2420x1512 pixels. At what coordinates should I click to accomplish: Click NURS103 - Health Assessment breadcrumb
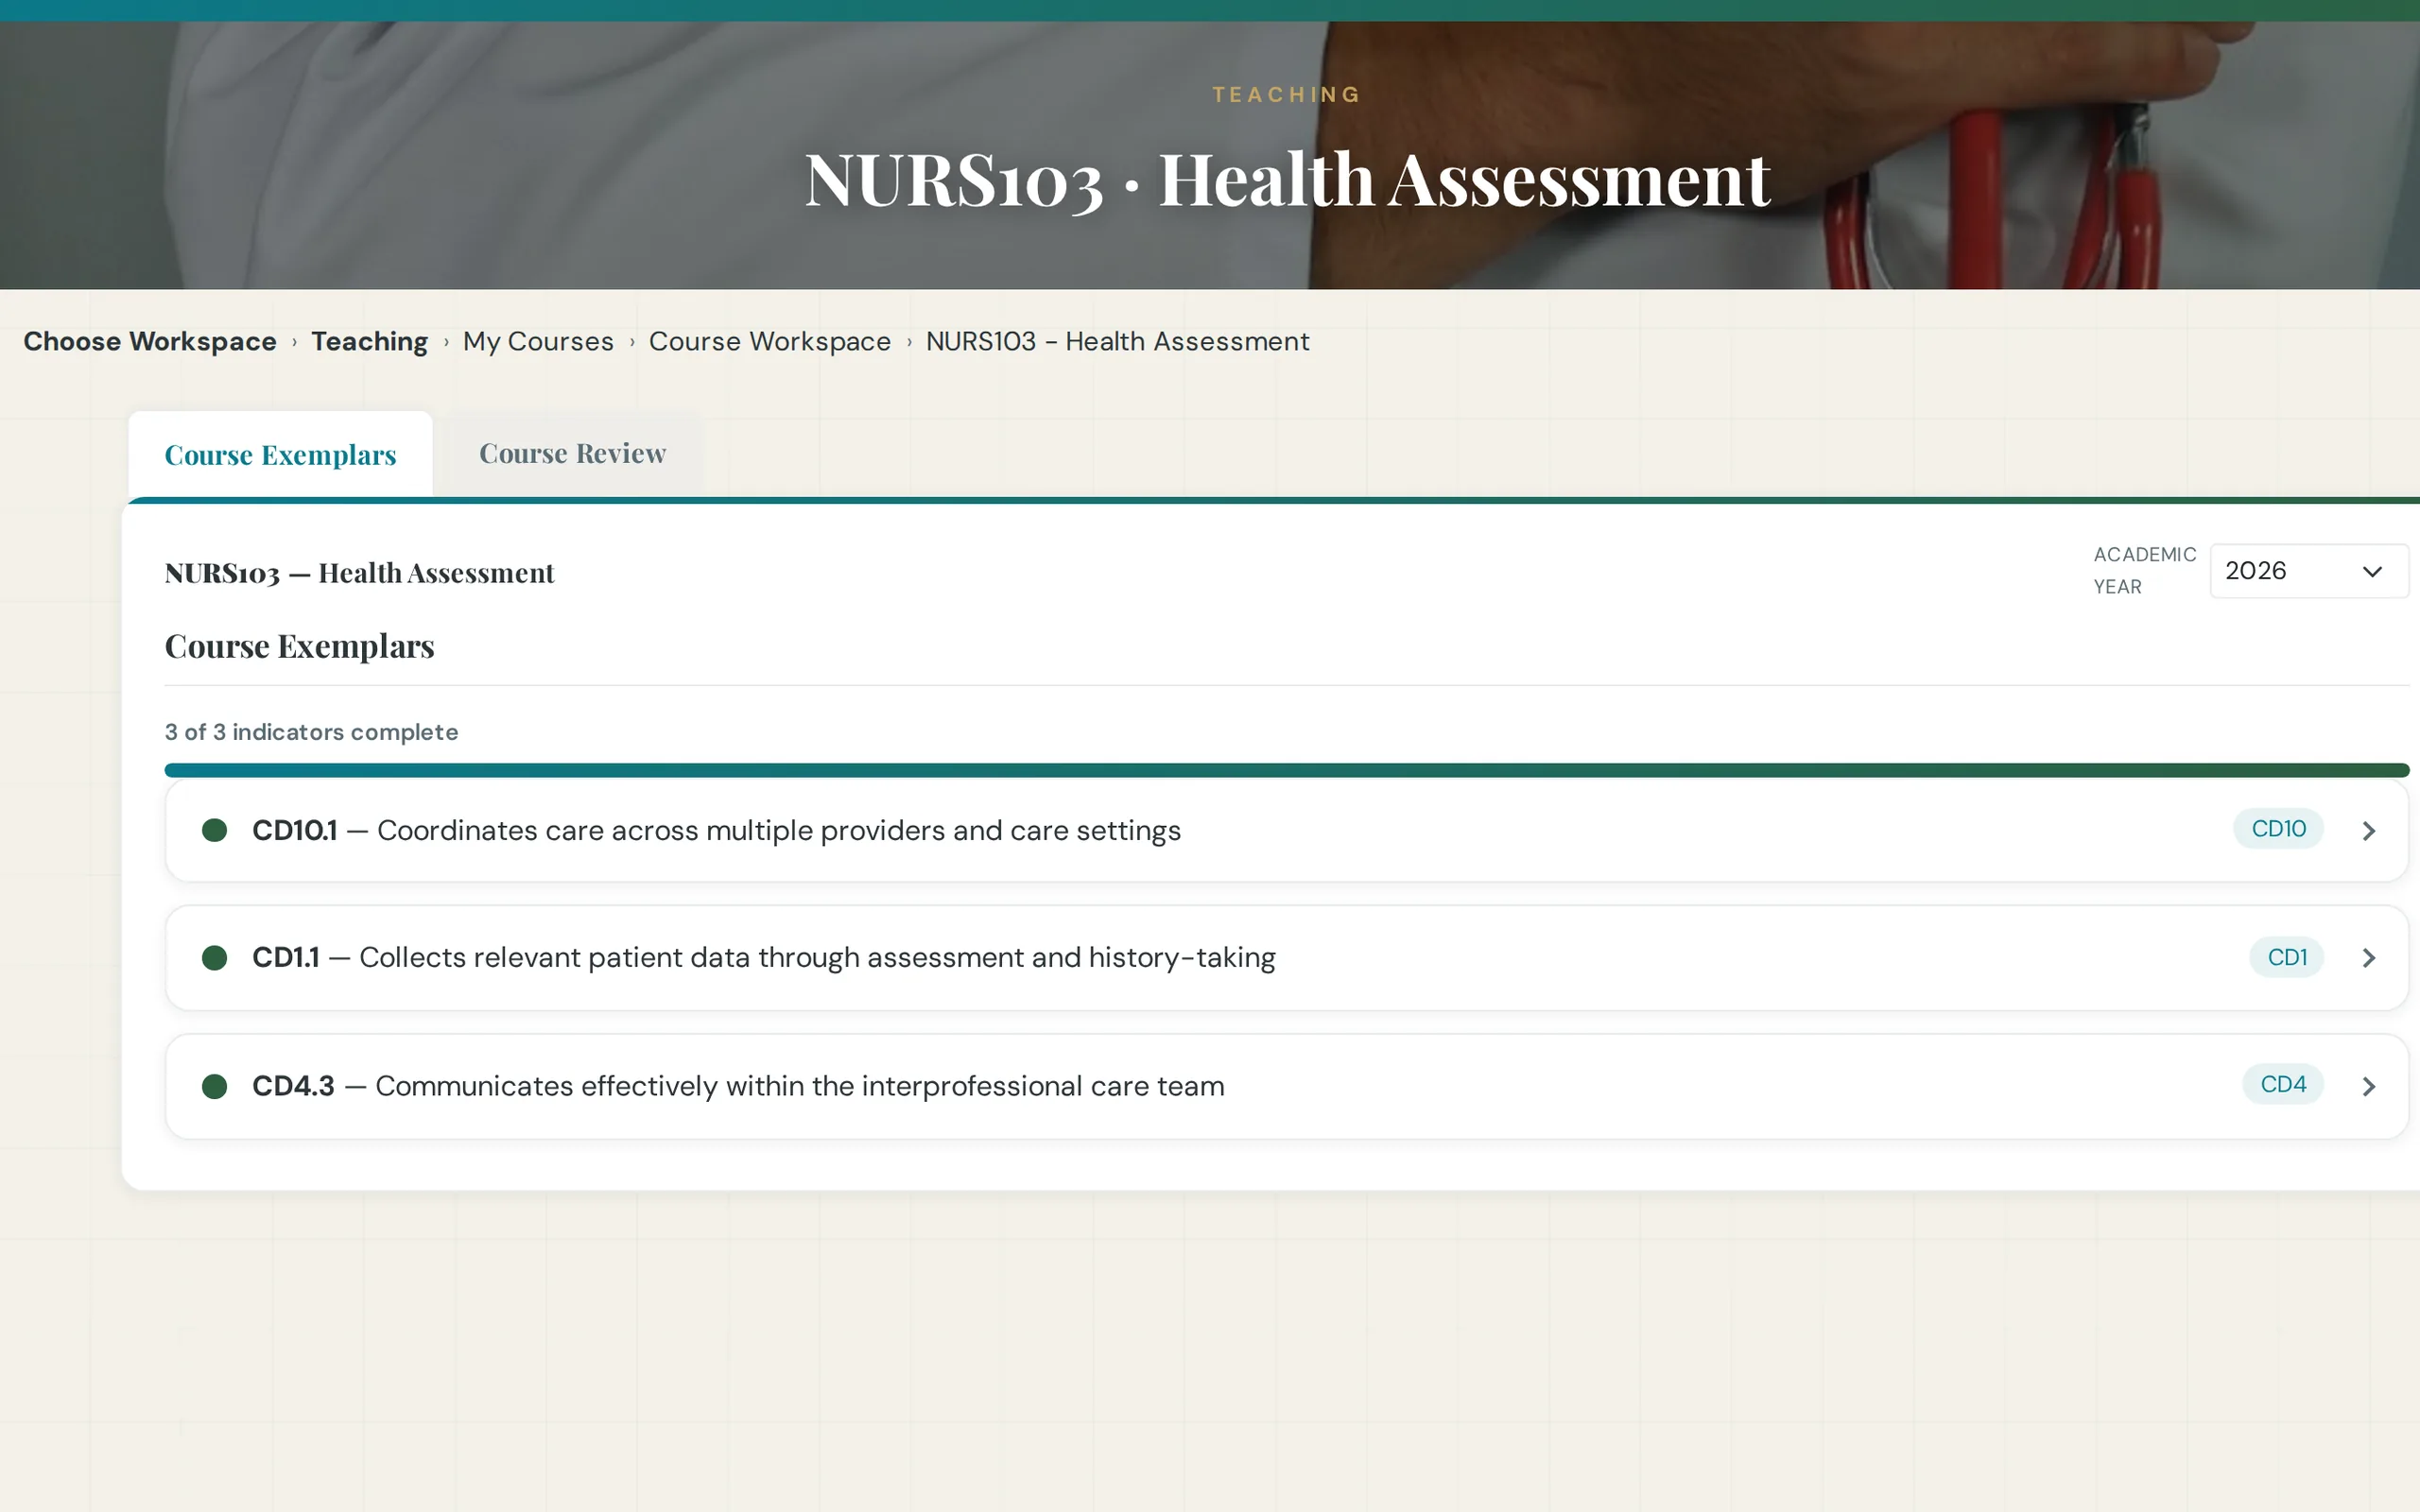pyautogui.click(x=1117, y=341)
